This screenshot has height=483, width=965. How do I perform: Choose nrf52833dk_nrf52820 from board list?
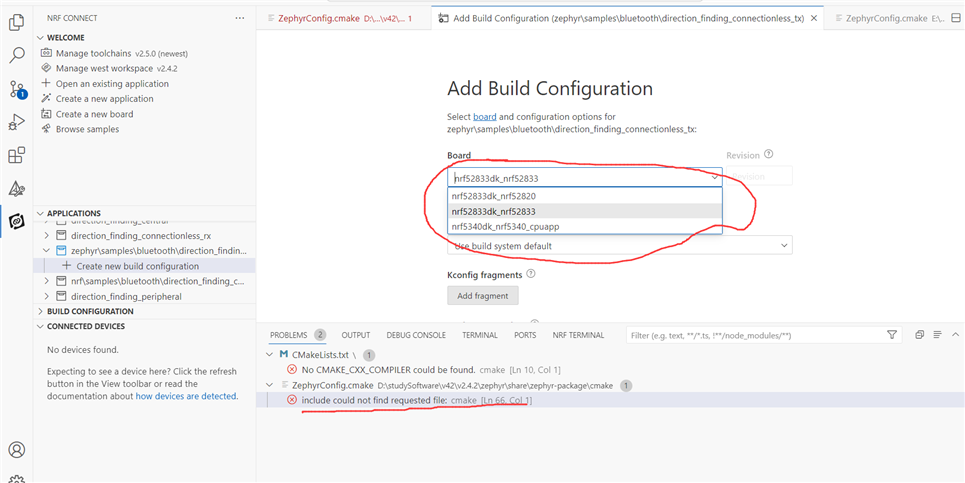[x=585, y=196]
